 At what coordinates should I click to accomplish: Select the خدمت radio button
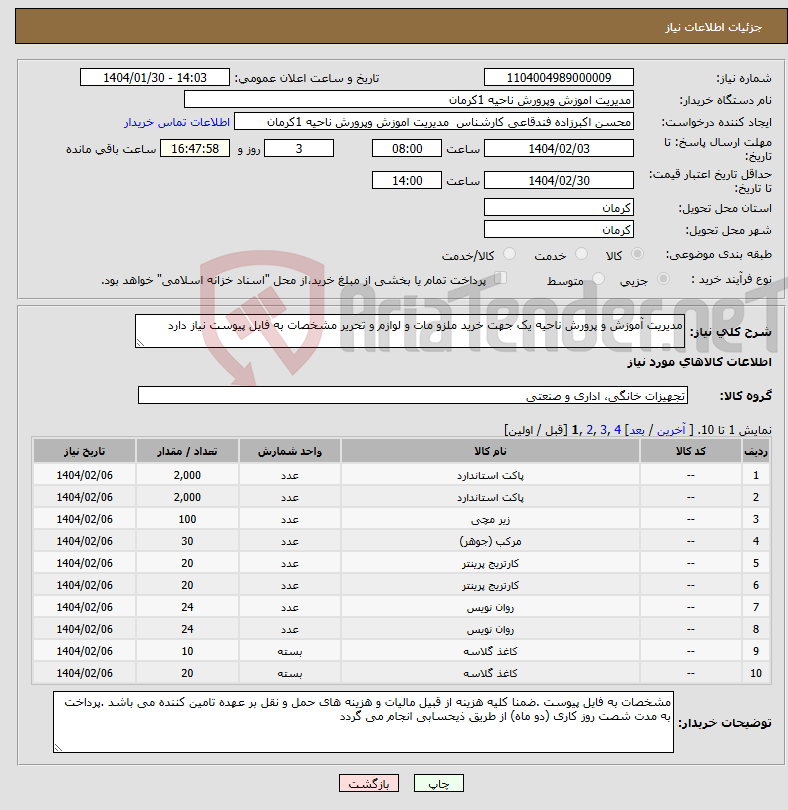click(581, 254)
